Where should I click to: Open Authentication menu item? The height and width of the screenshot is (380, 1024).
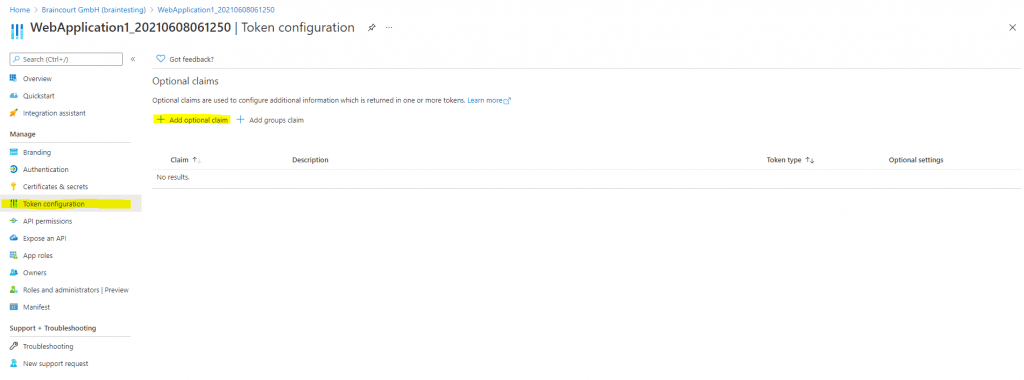point(46,169)
